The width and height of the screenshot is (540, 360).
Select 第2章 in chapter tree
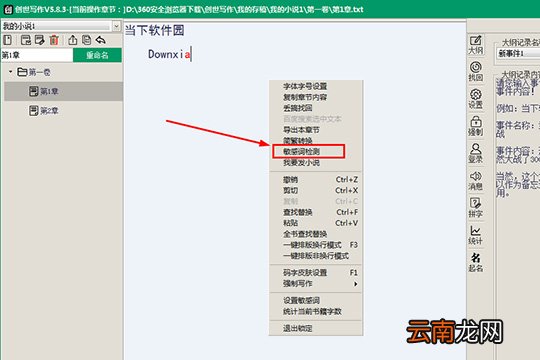(63, 111)
